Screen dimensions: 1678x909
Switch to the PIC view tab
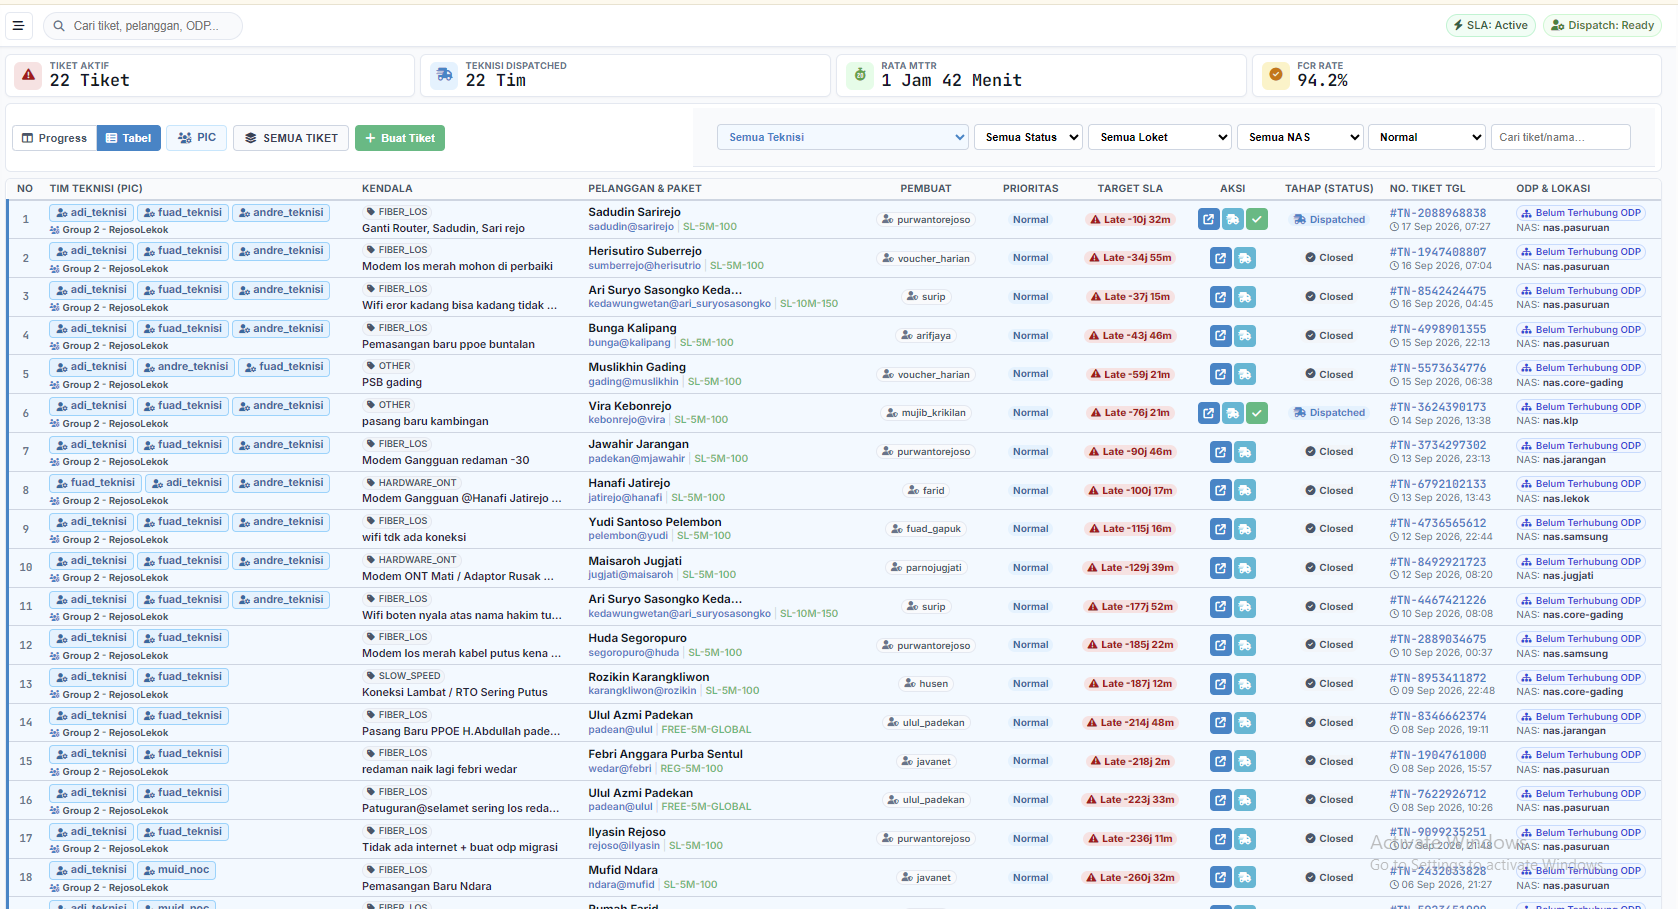197,138
